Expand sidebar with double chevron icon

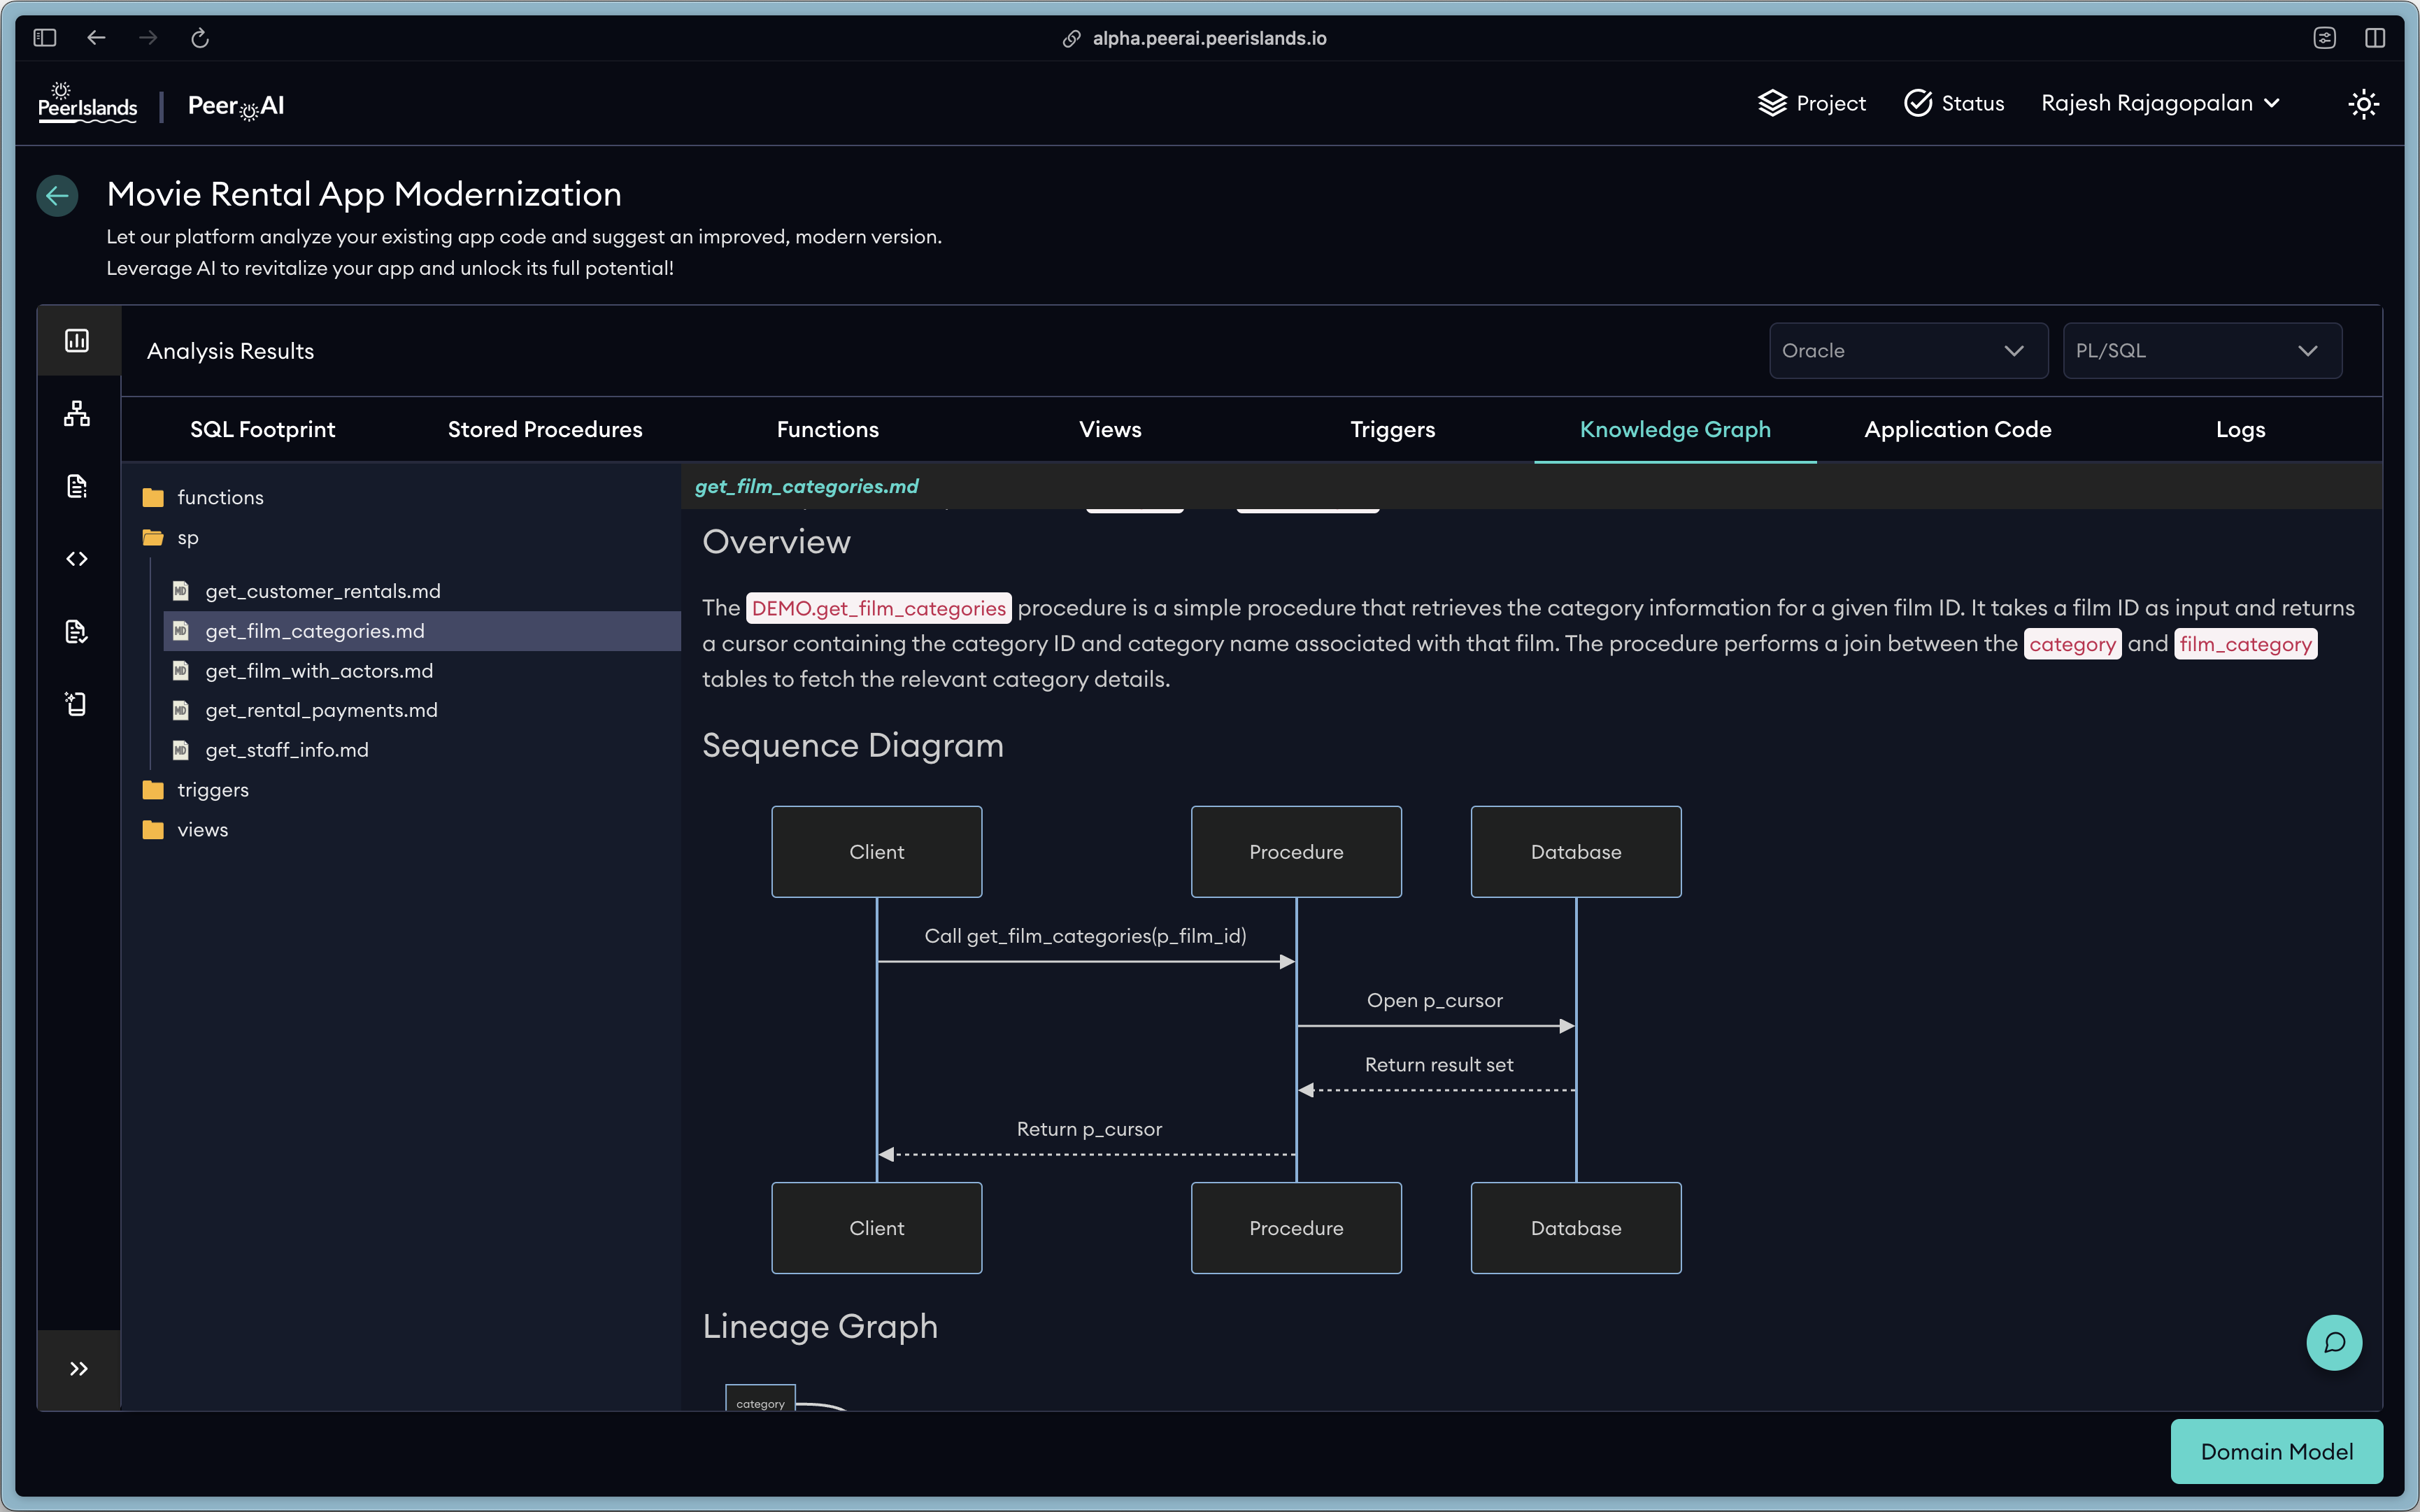[79, 1368]
